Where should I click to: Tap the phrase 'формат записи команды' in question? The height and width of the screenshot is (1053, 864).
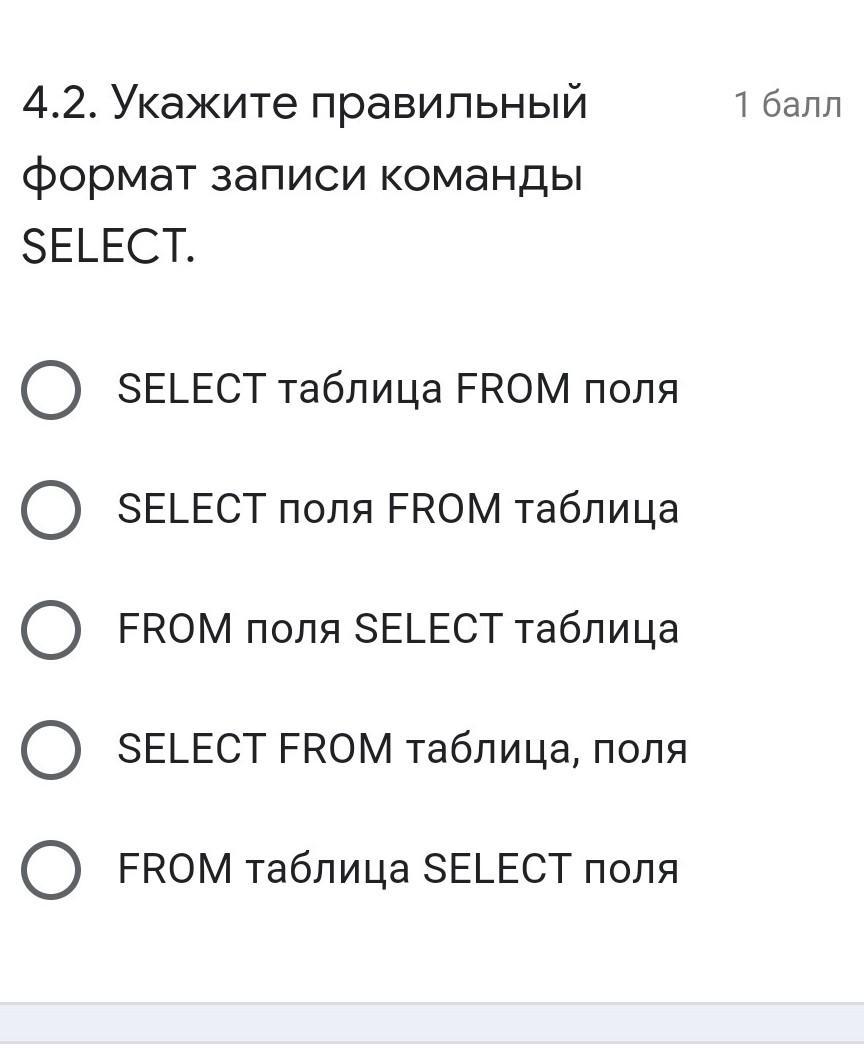(302, 176)
